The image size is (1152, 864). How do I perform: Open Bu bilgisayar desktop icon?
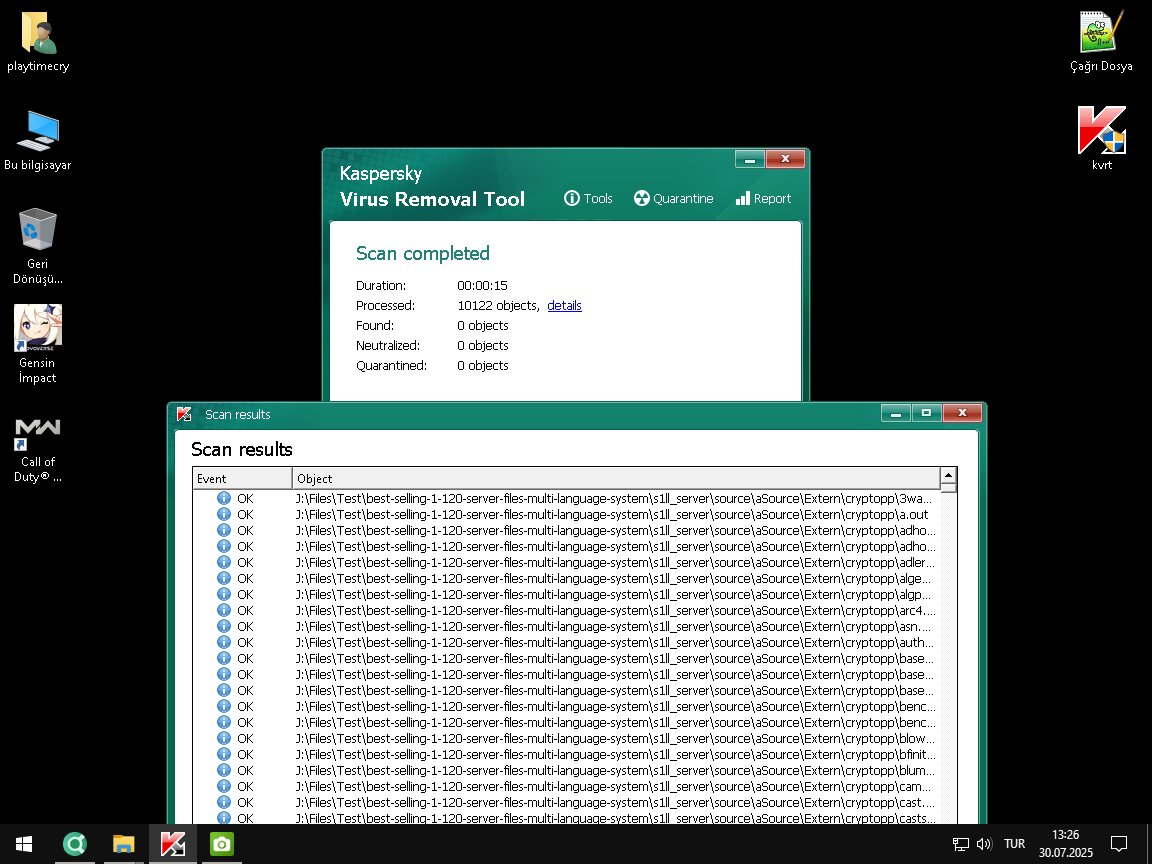[x=38, y=131]
